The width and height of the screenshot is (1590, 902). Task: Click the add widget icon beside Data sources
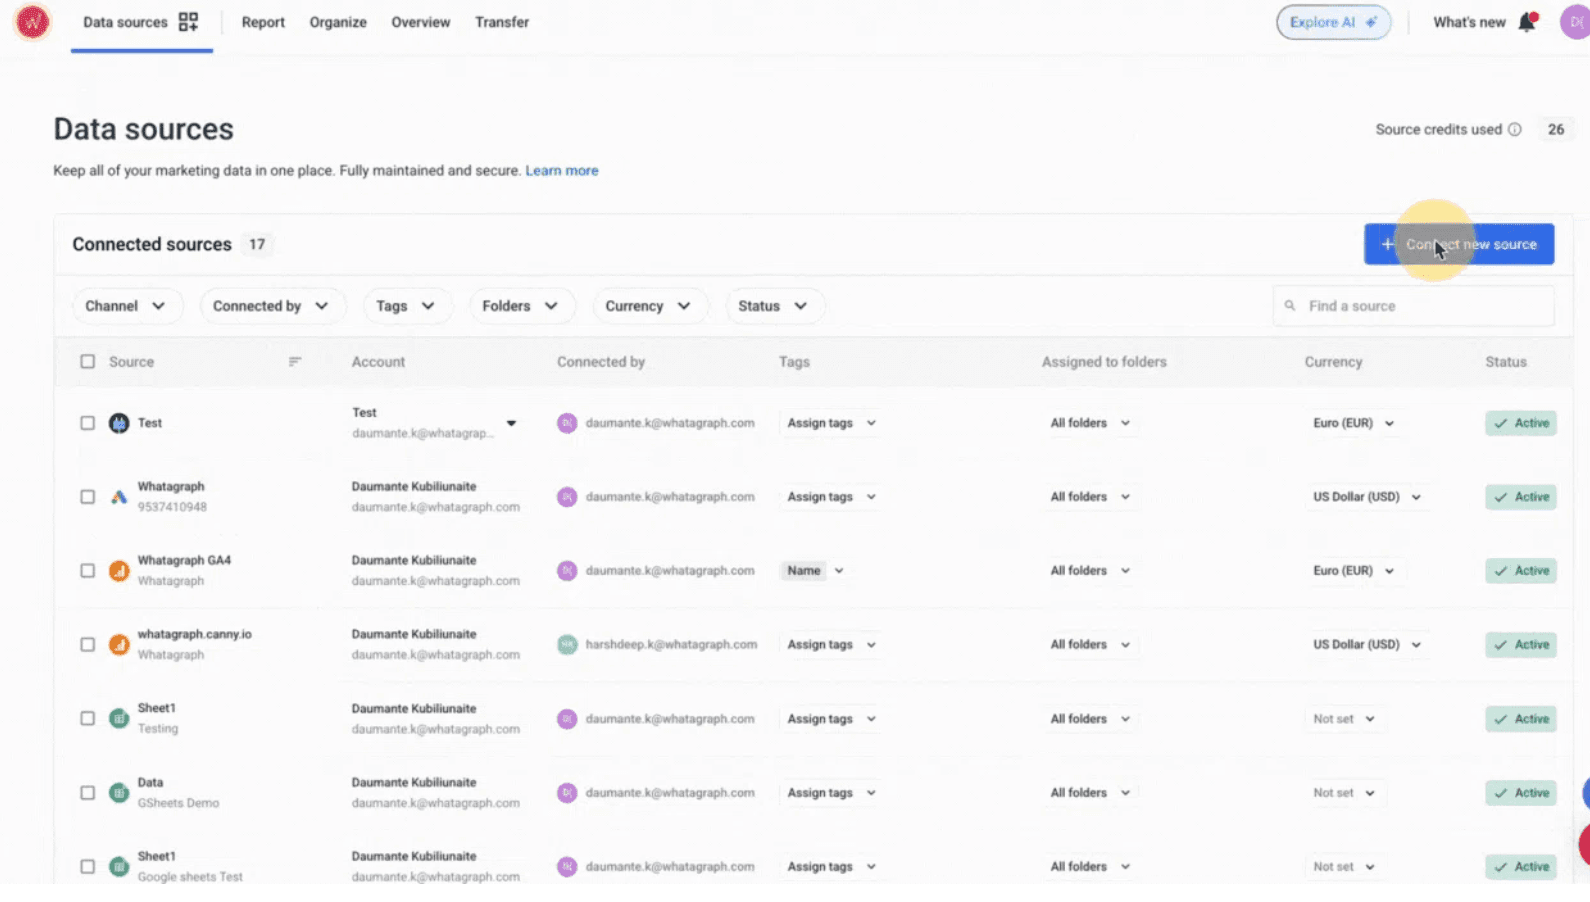click(x=188, y=22)
